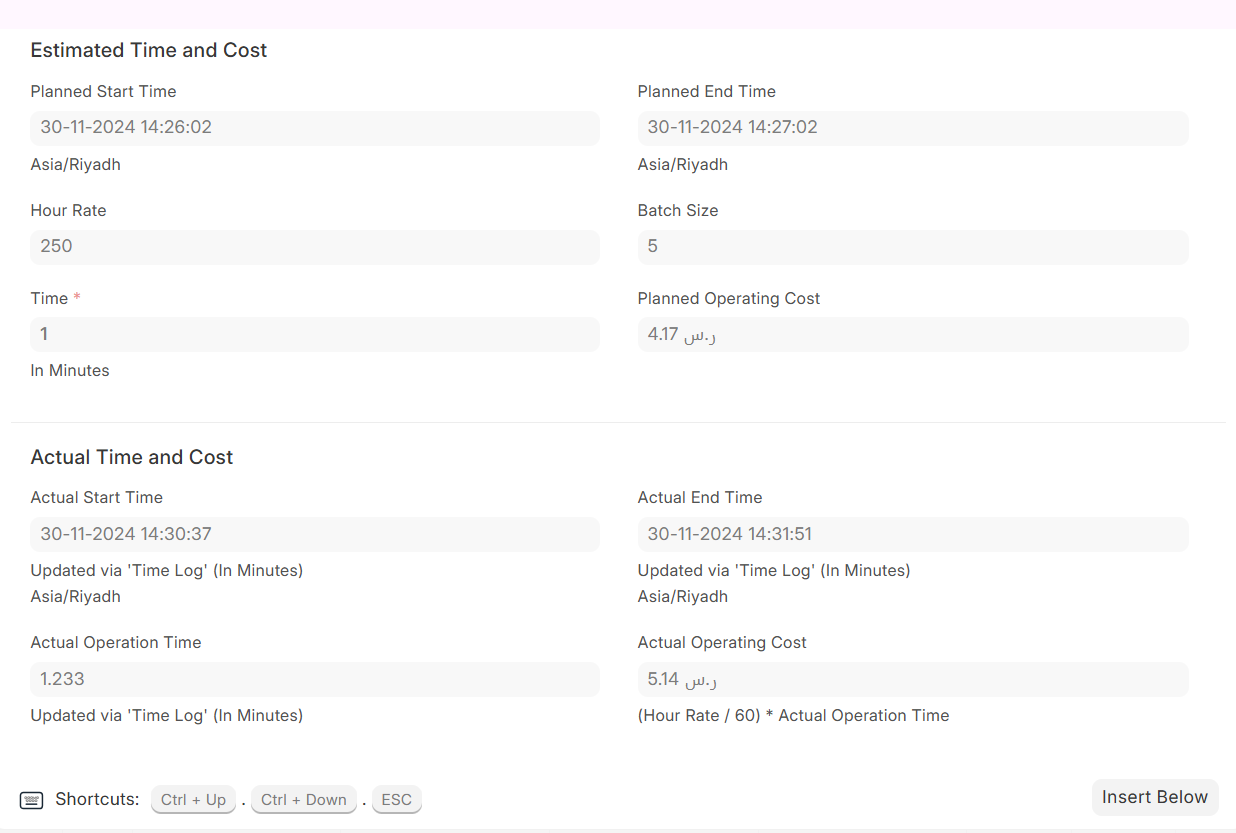The image size is (1236, 833).
Task: Click the Hour Rate field showing 250
Action: (x=314, y=247)
